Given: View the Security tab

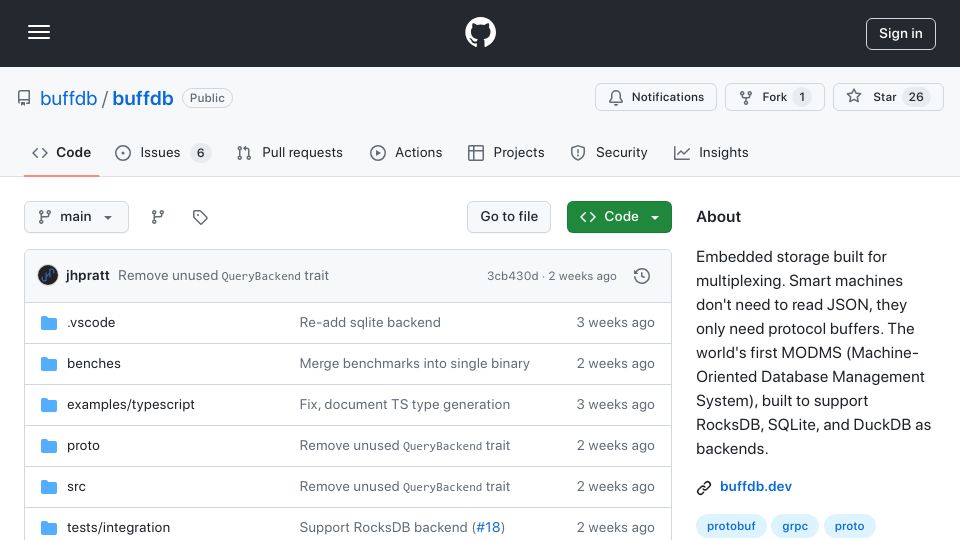Looking at the screenshot, I should 609,152.
